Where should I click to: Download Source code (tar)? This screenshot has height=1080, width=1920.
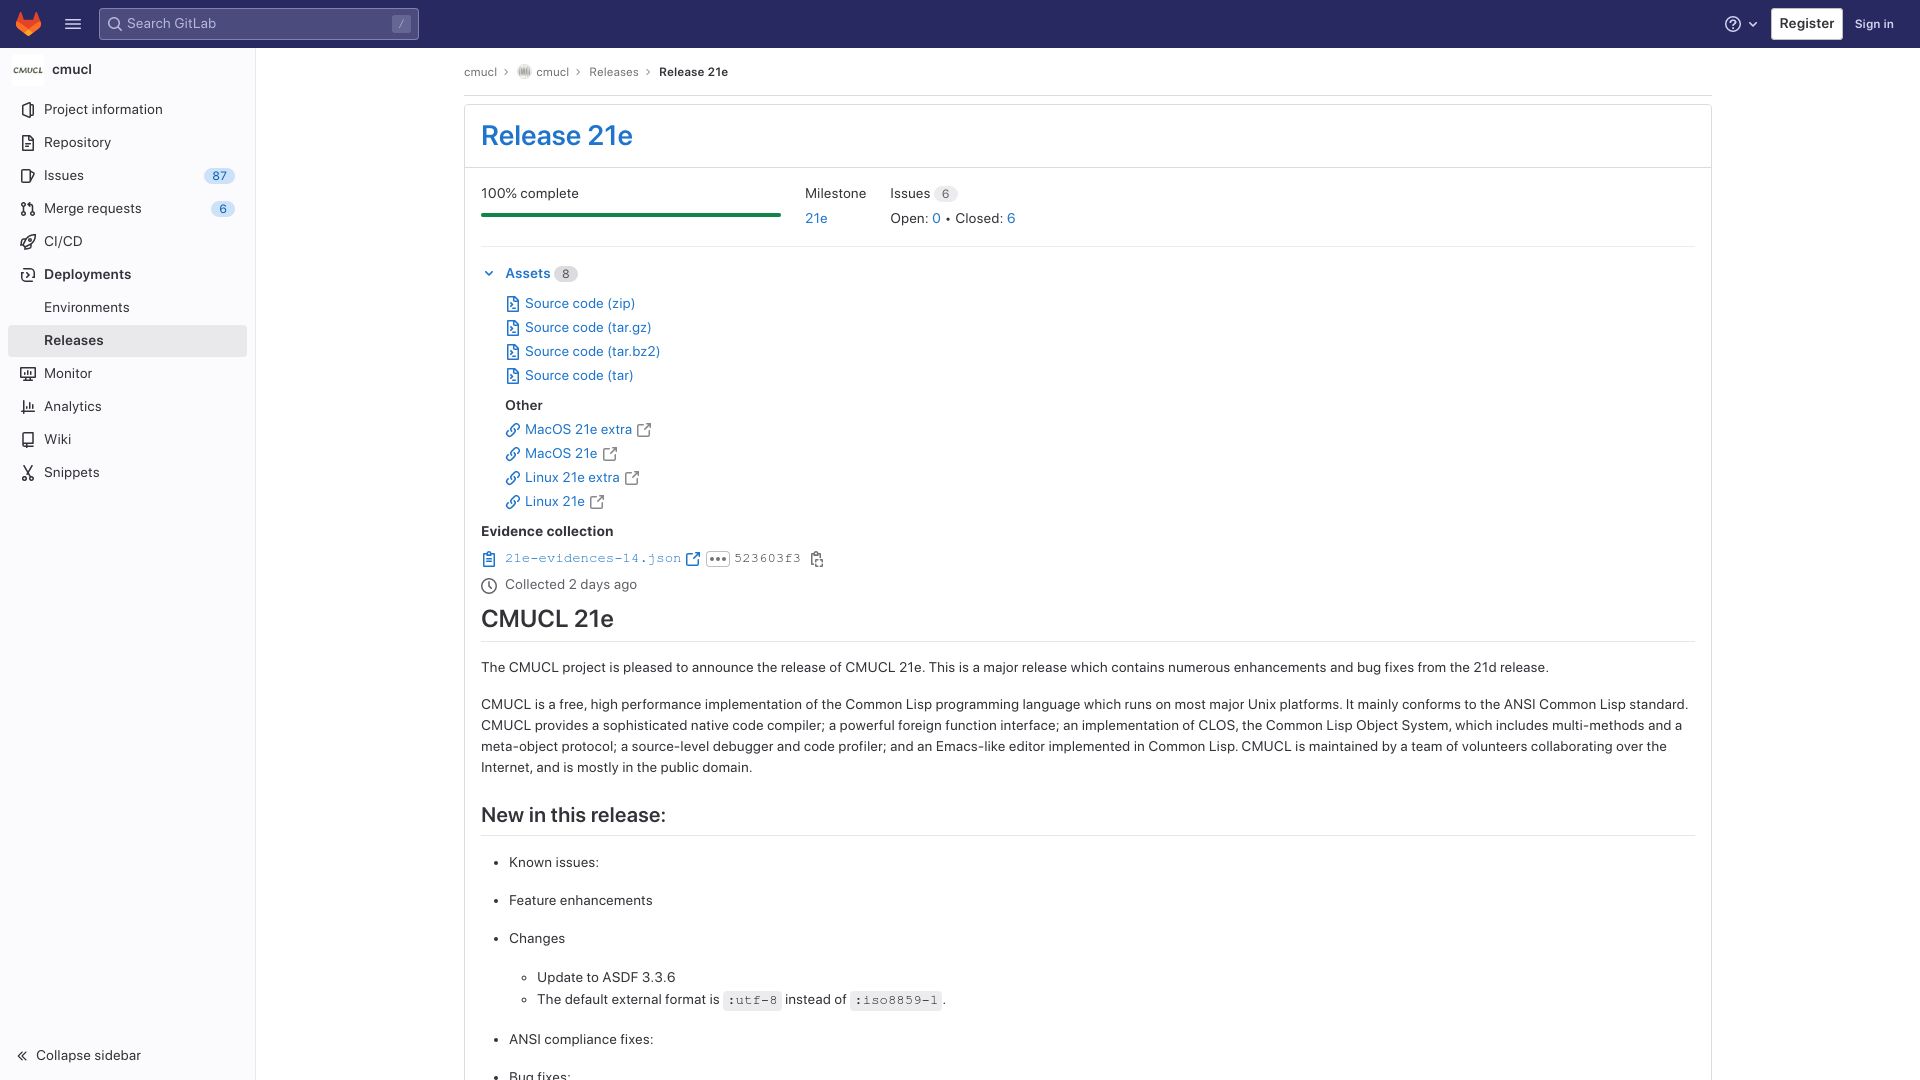click(x=579, y=376)
